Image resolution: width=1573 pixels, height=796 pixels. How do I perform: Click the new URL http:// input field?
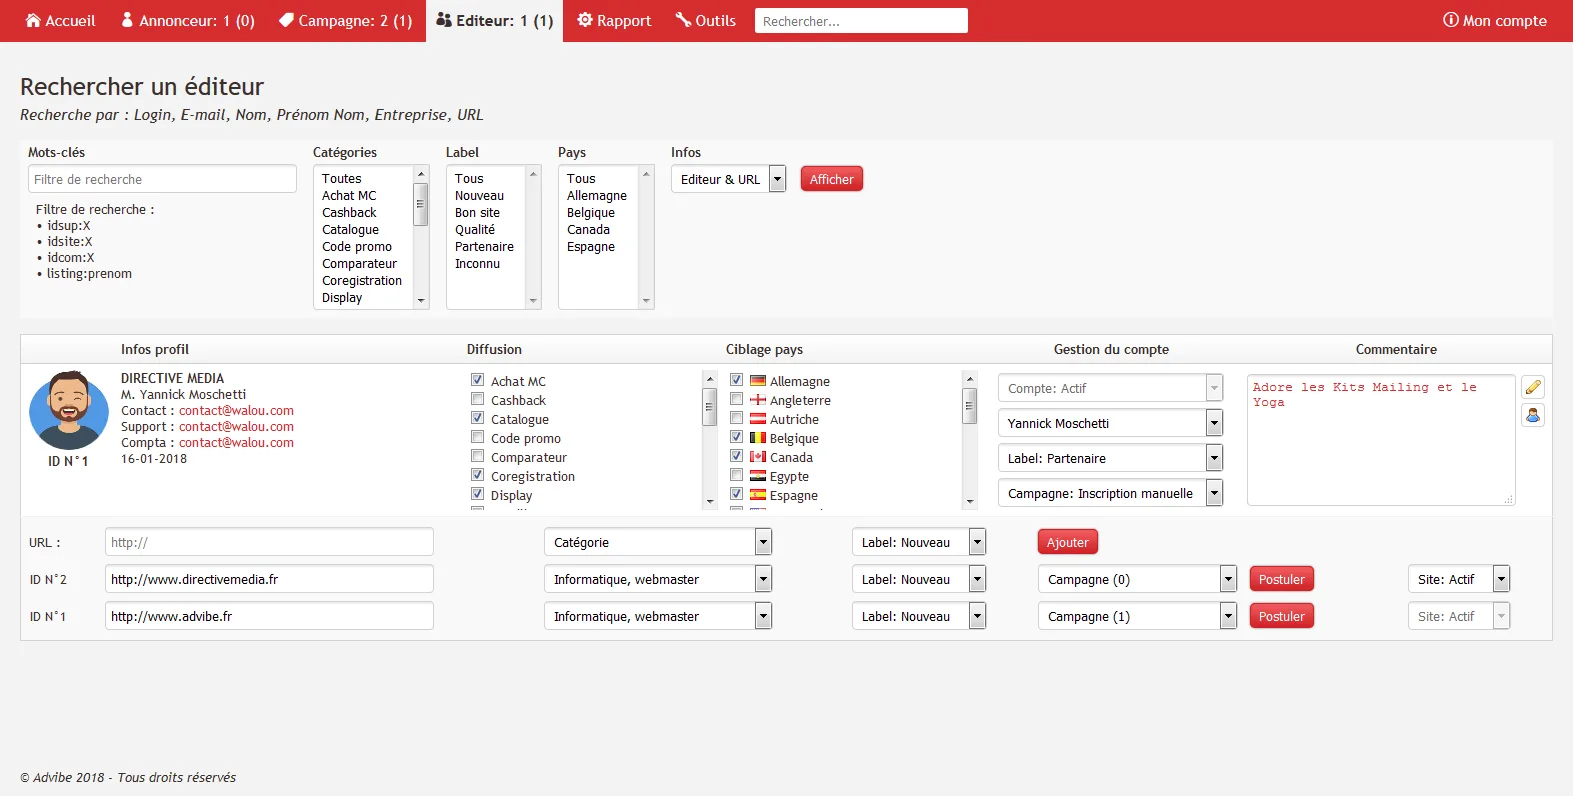pos(269,542)
